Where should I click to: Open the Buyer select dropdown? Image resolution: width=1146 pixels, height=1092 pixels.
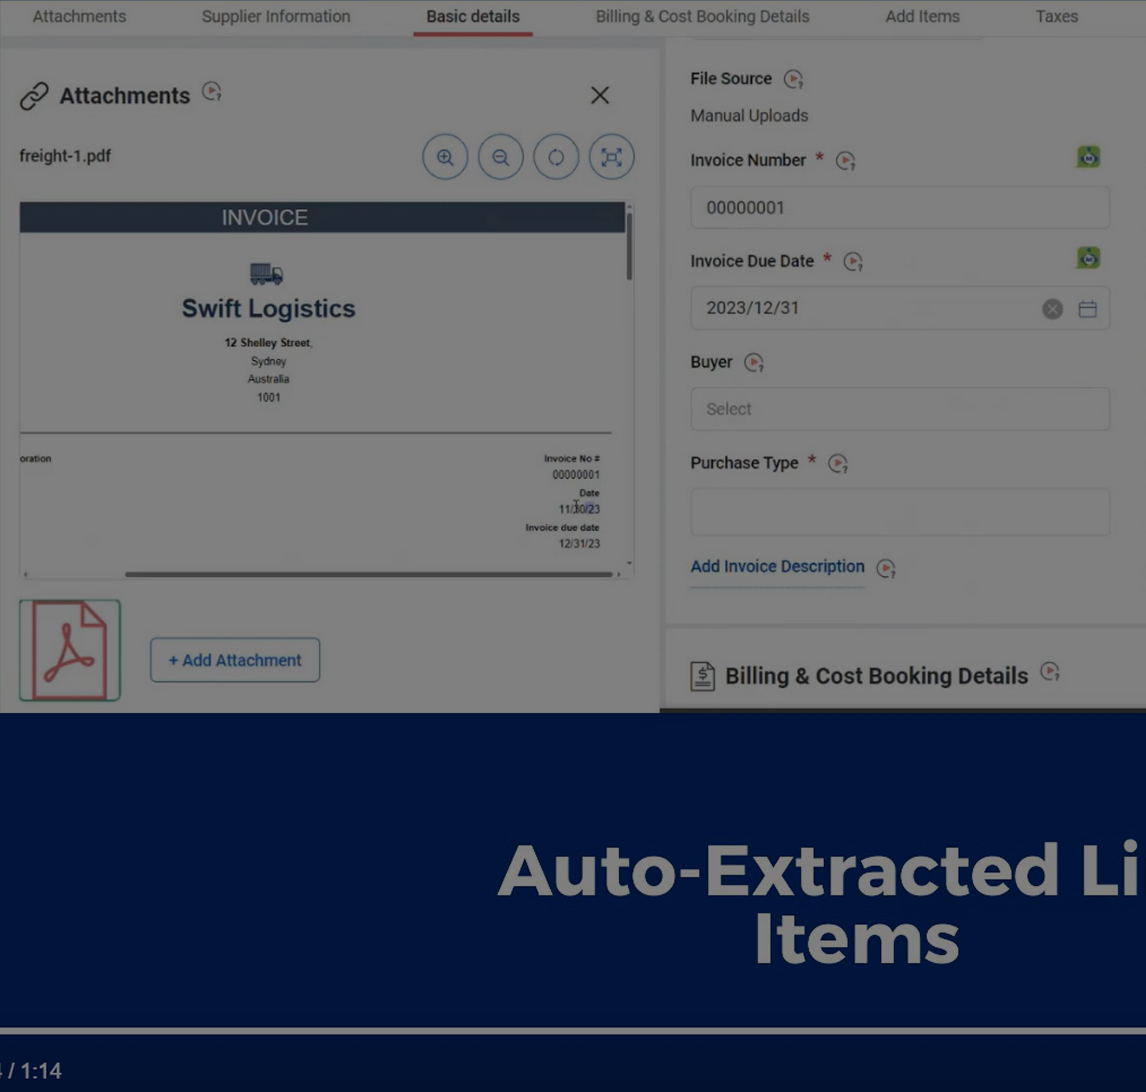pos(899,409)
